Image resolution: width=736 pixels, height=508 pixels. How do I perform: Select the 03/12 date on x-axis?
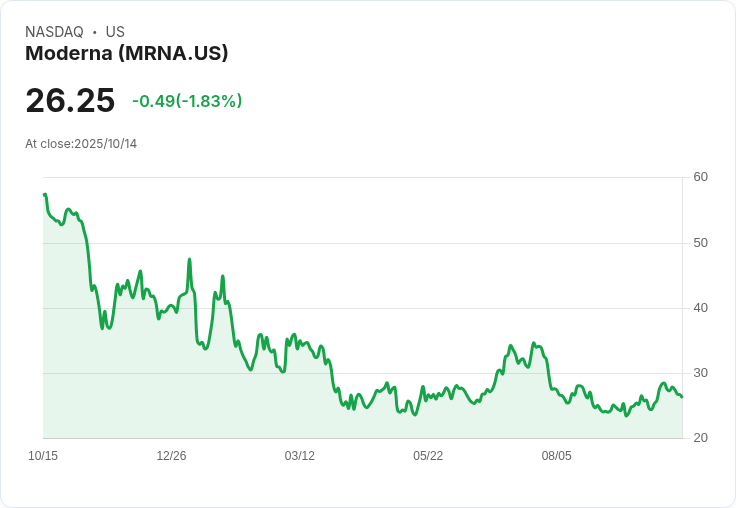[300, 456]
